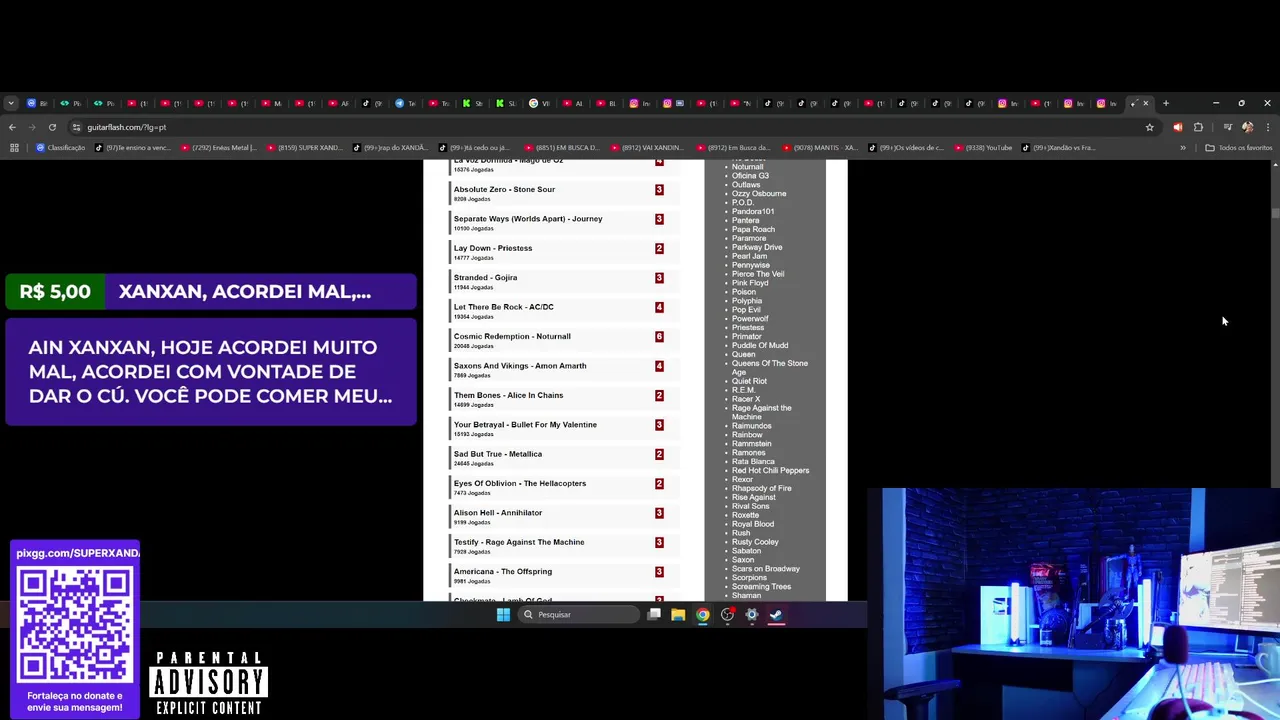Screen dimensions: 1280x720
Task: Open Chrome's three-dot menu
Action: (1268, 127)
